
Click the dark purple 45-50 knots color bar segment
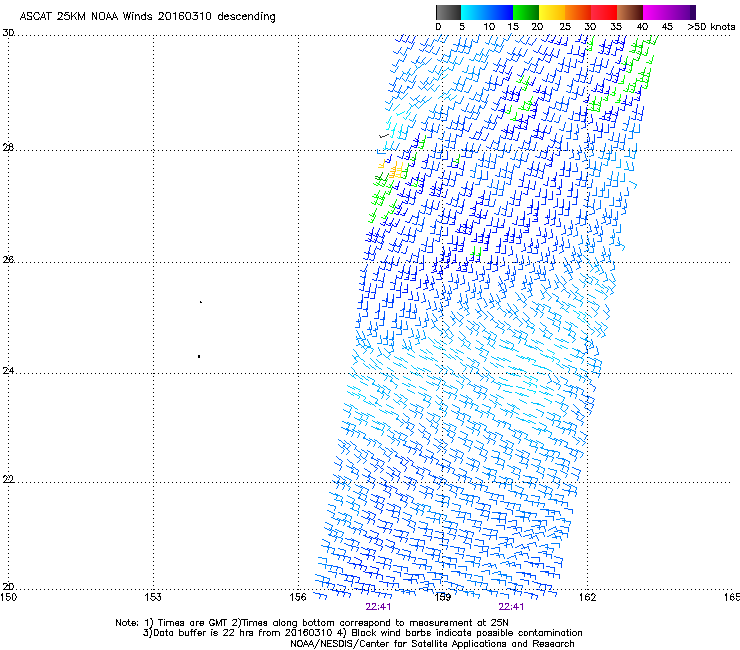pyautogui.click(x=682, y=12)
